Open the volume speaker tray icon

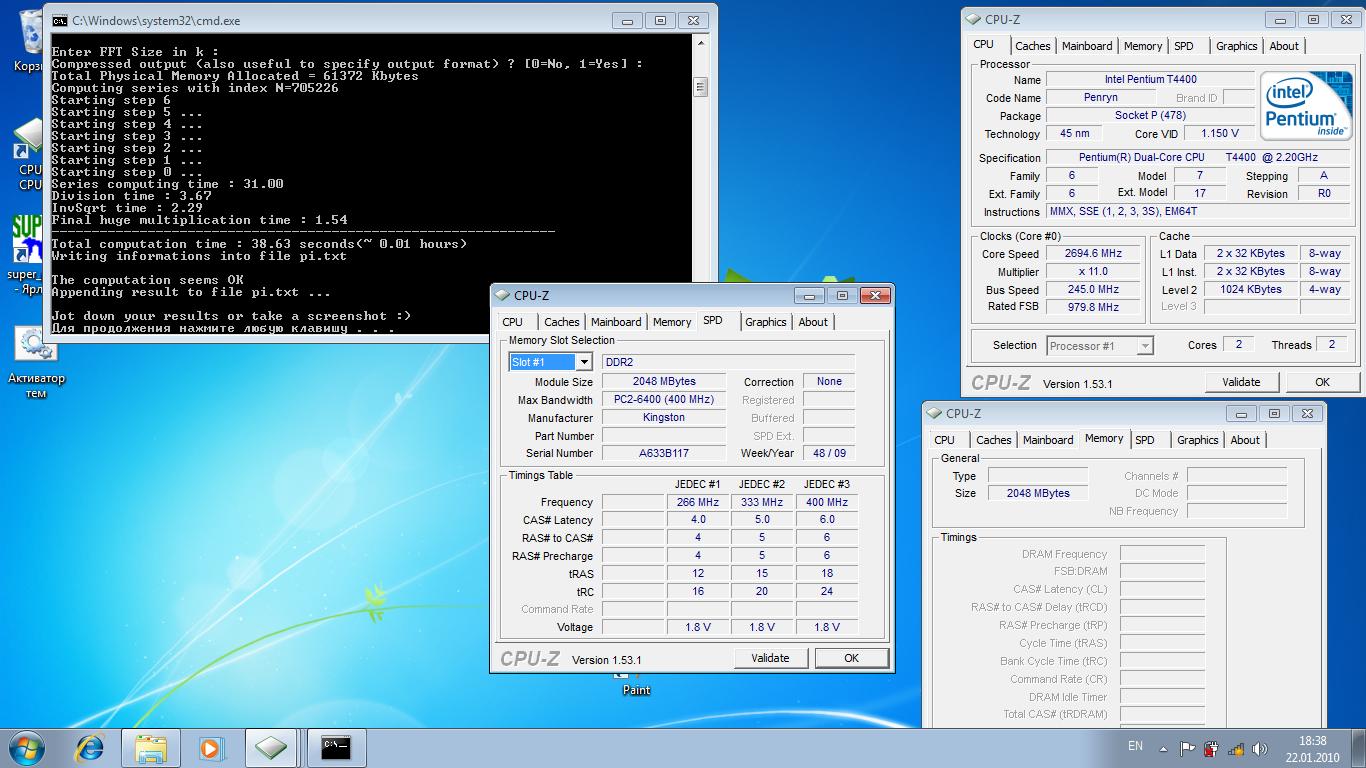point(1261,748)
